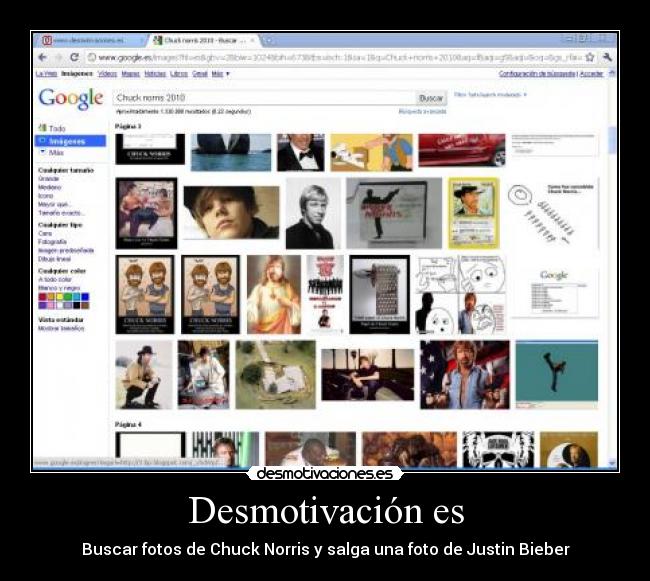Close the Chuck norris 2010 tab
The height and width of the screenshot is (581, 650).
coord(252,40)
